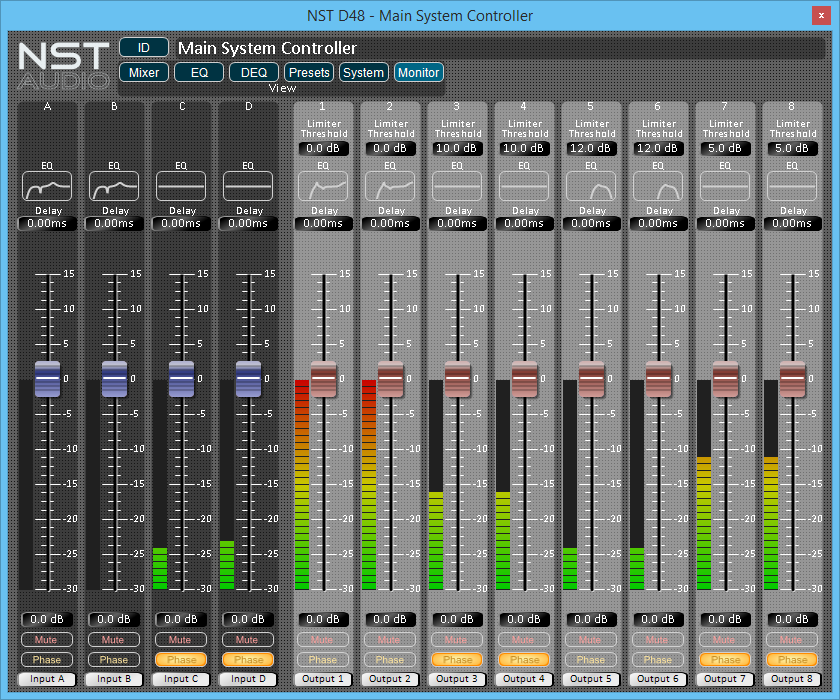Switch to the Mixer view
Image resolution: width=840 pixels, height=700 pixels.
click(x=143, y=72)
